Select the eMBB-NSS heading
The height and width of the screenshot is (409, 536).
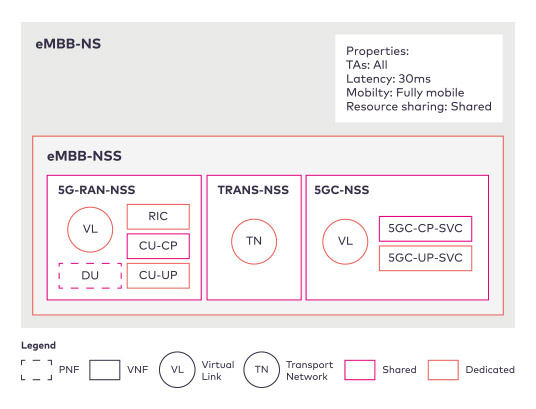click(x=84, y=156)
